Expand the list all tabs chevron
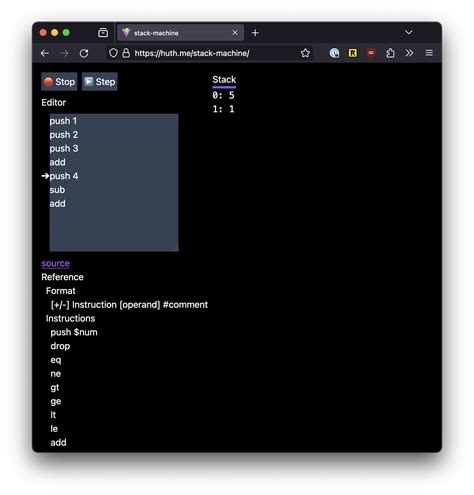This screenshot has width=474, height=495. [x=409, y=33]
